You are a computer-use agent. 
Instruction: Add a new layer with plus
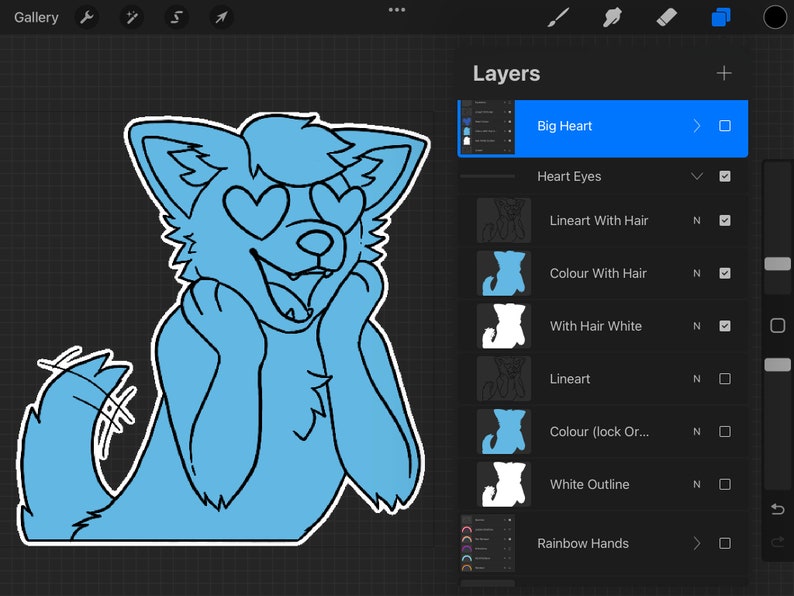pos(724,73)
